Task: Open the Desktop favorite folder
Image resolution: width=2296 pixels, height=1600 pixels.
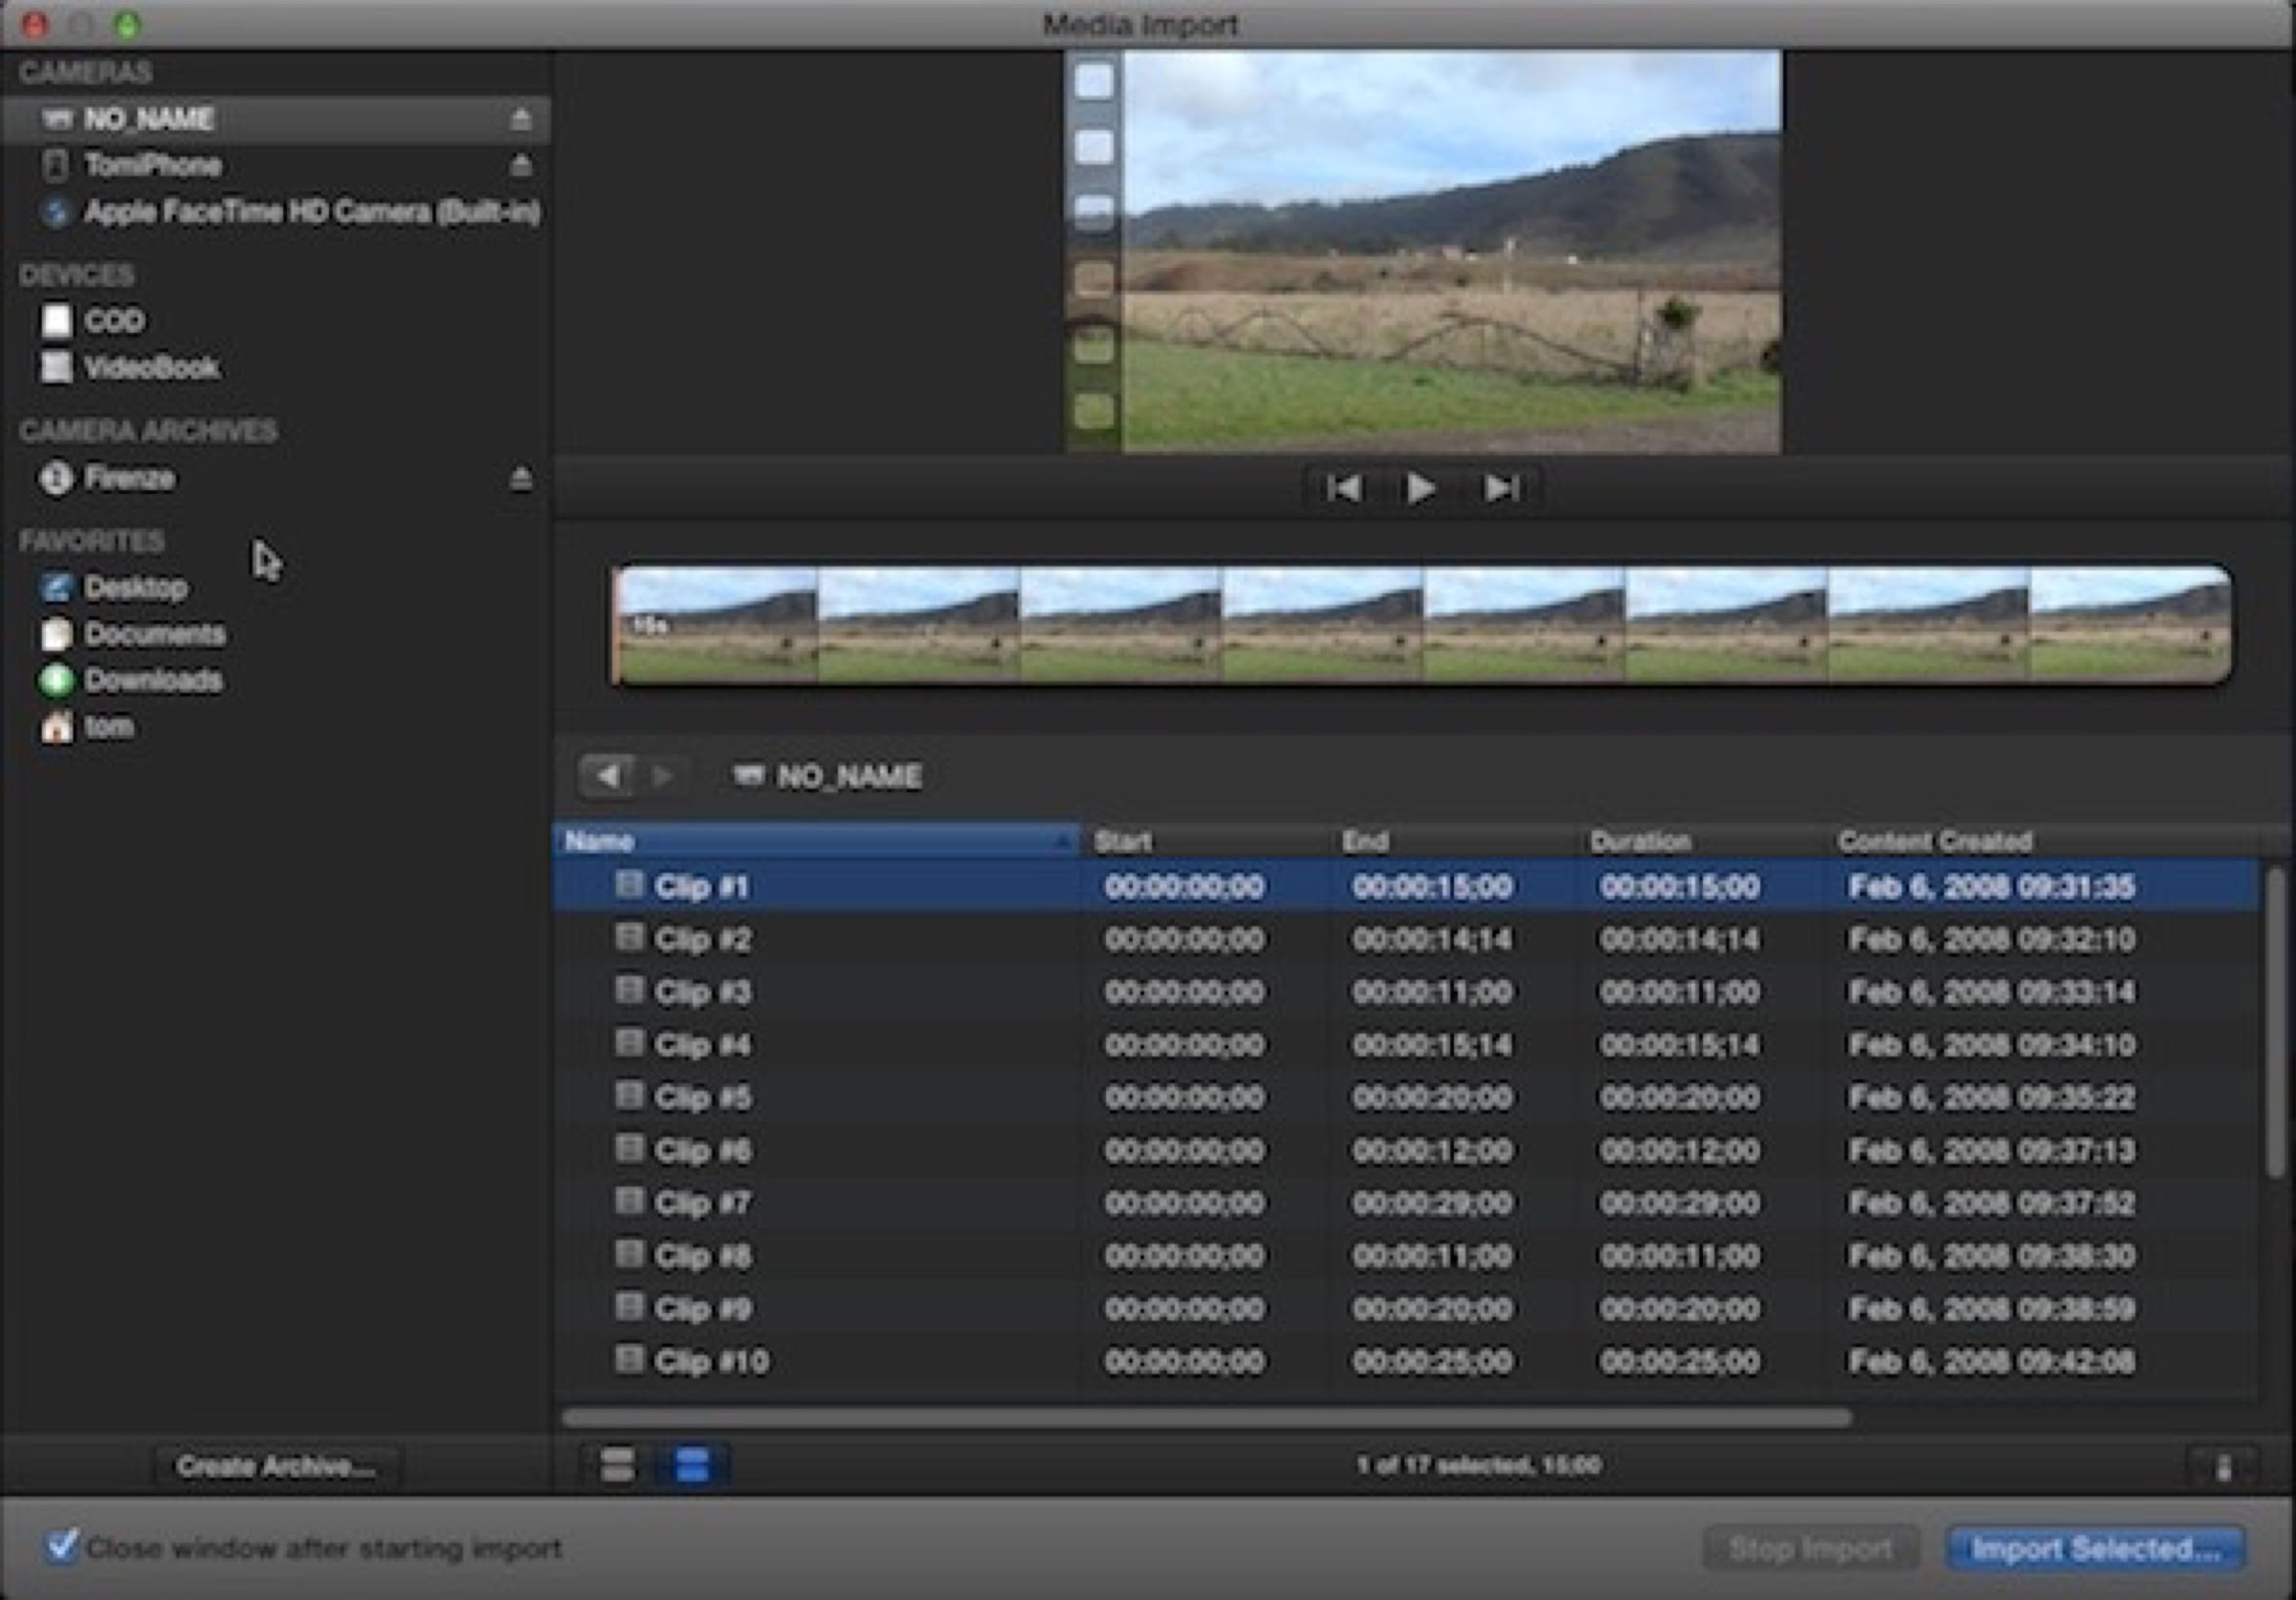Action: click(x=135, y=588)
